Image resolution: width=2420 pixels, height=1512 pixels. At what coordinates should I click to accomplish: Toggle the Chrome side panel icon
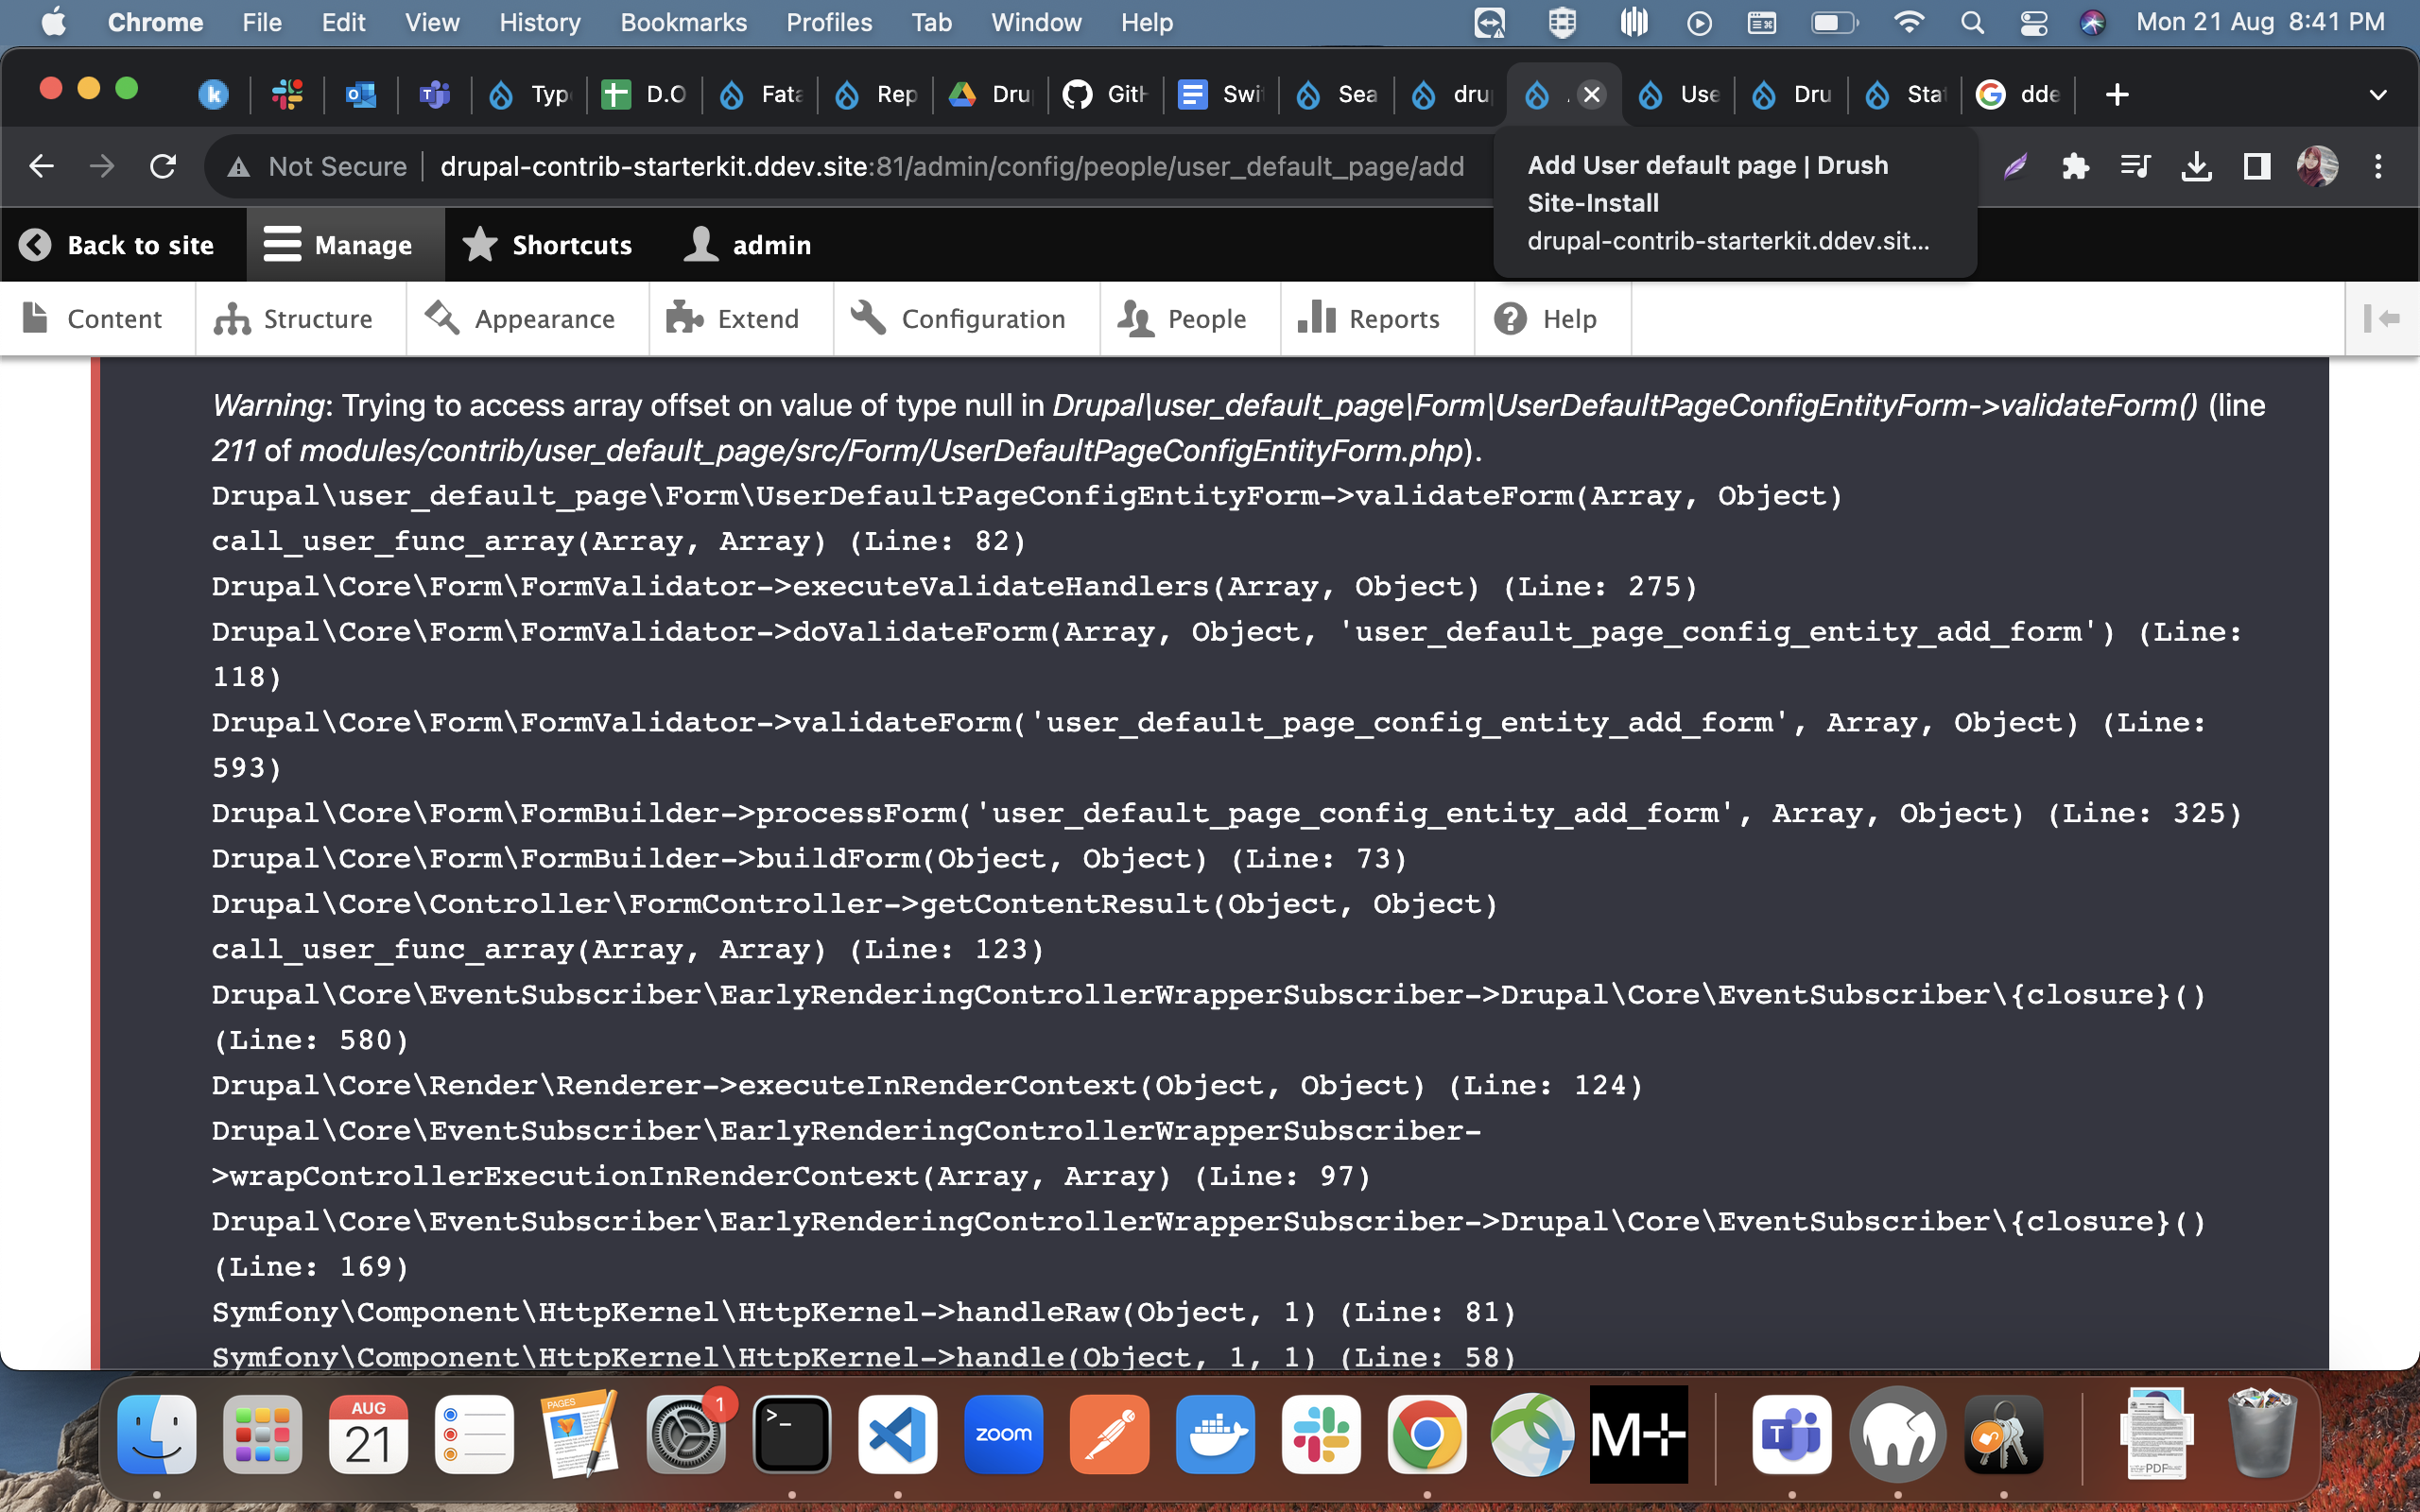(2256, 166)
